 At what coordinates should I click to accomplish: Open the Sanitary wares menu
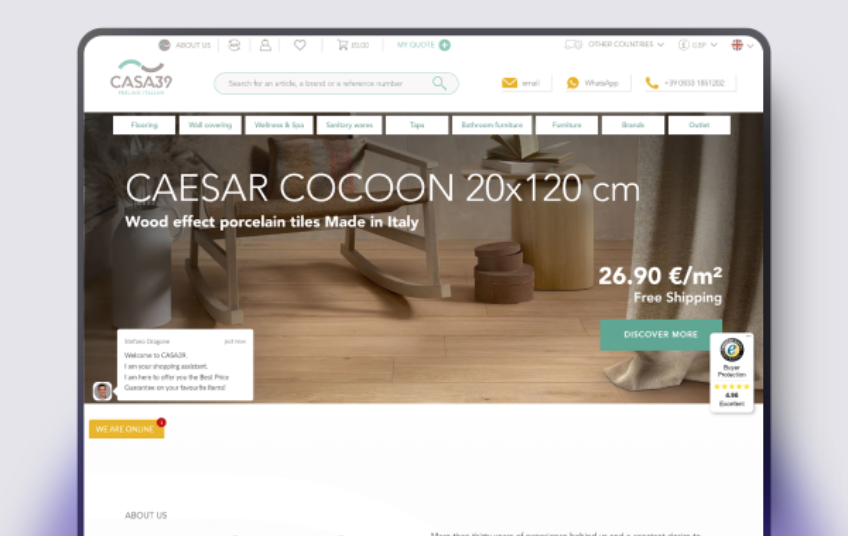[349, 125]
